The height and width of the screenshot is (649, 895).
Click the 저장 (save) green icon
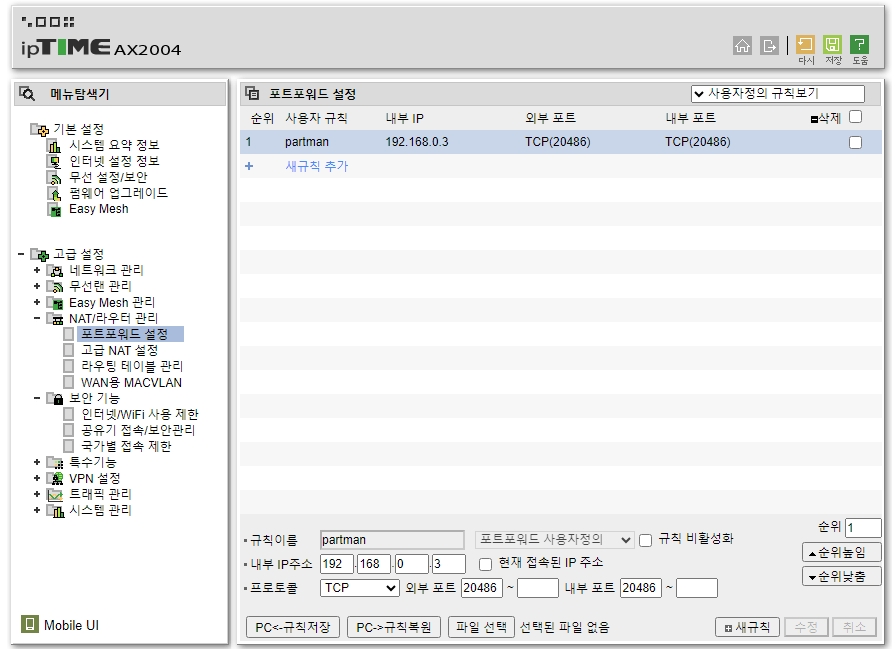coord(832,45)
